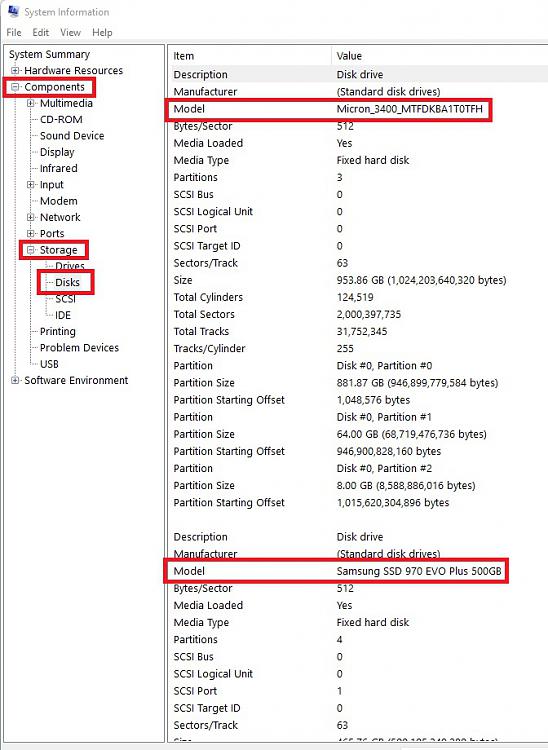Select Modem tree item

click(x=59, y=201)
